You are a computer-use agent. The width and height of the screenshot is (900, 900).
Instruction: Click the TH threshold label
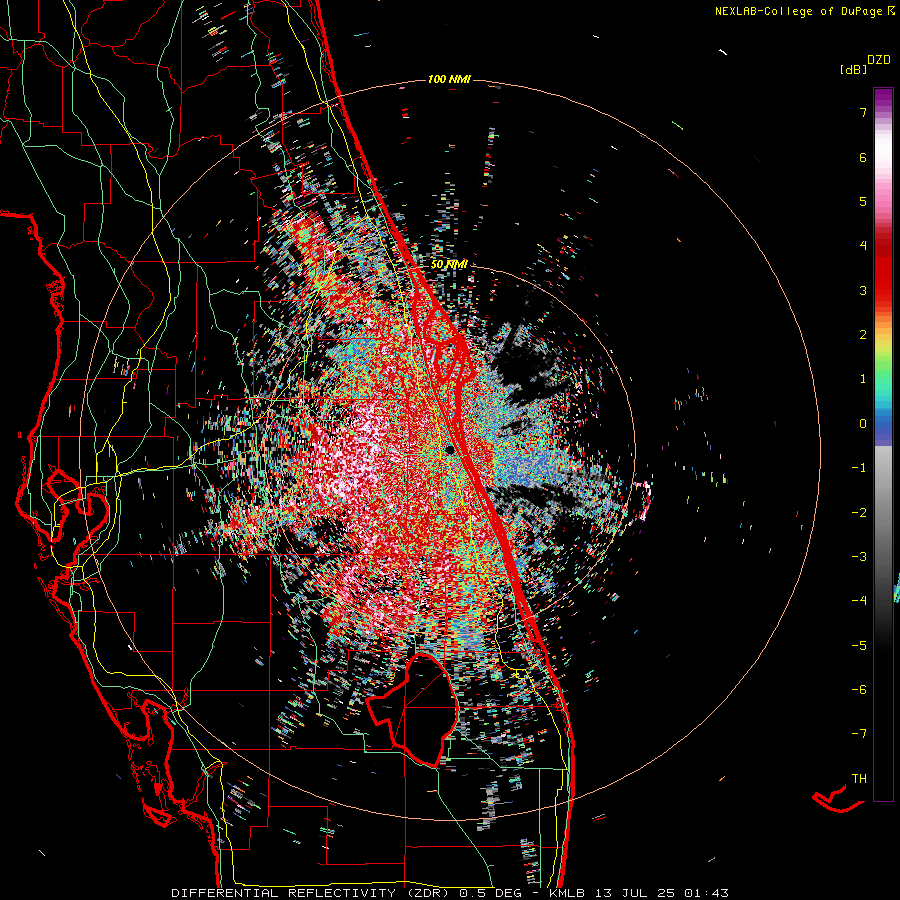tap(859, 779)
